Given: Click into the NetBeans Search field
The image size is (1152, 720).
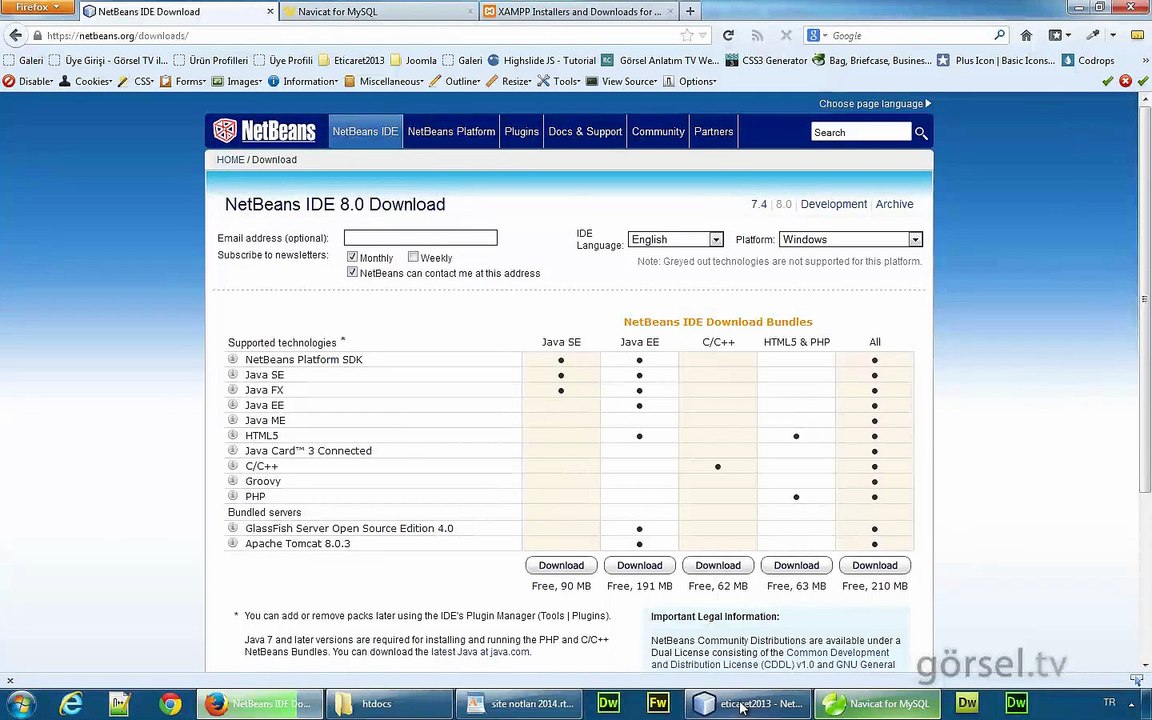Looking at the screenshot, I should 861,132.
